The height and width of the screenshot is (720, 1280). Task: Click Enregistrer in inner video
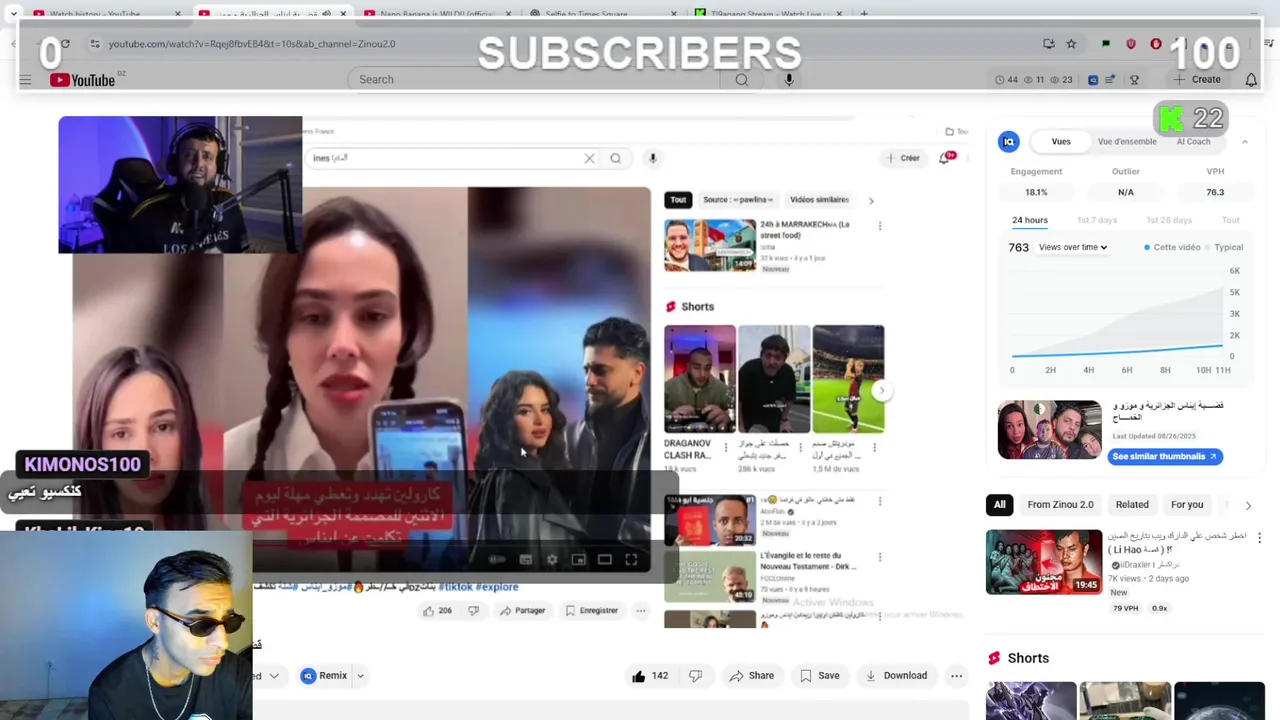pyautogui.click(x=591, y=611)
